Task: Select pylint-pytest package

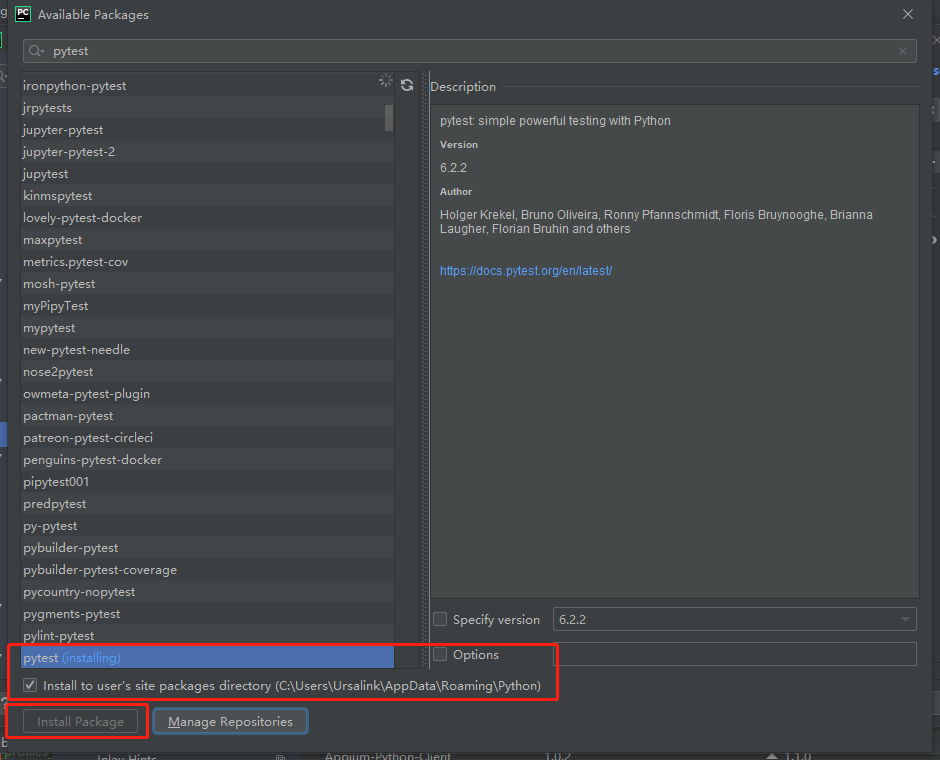Action: point(207,635)
